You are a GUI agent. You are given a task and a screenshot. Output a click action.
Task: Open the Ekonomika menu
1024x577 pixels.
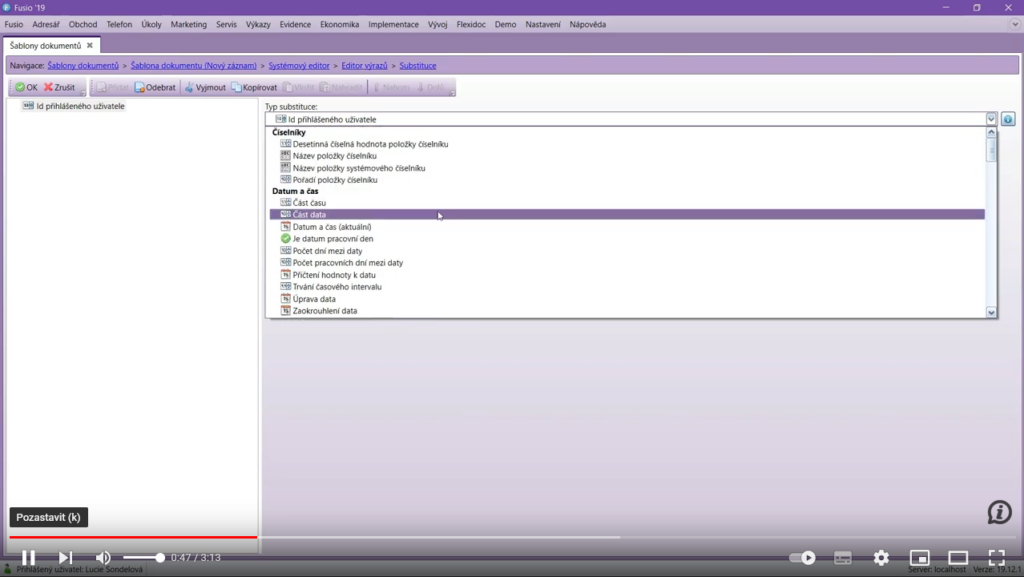click(x=340, y=24)
